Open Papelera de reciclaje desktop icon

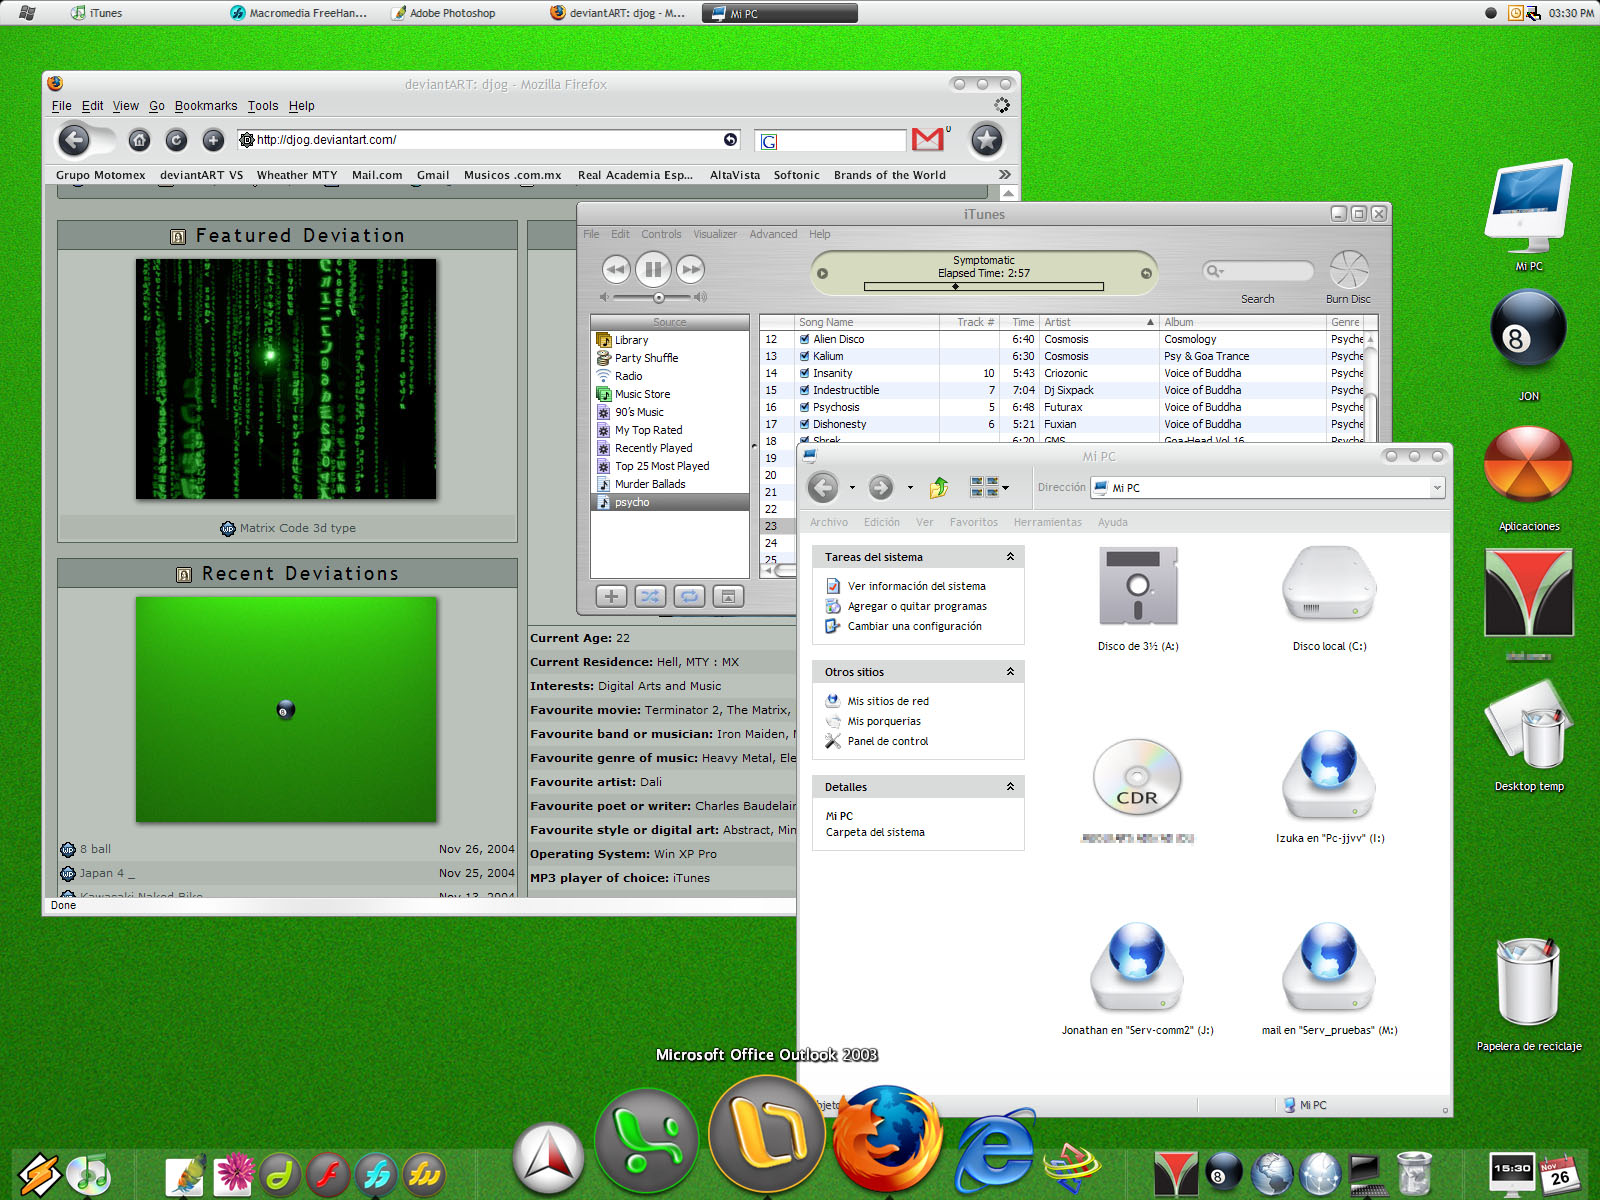1528,983
